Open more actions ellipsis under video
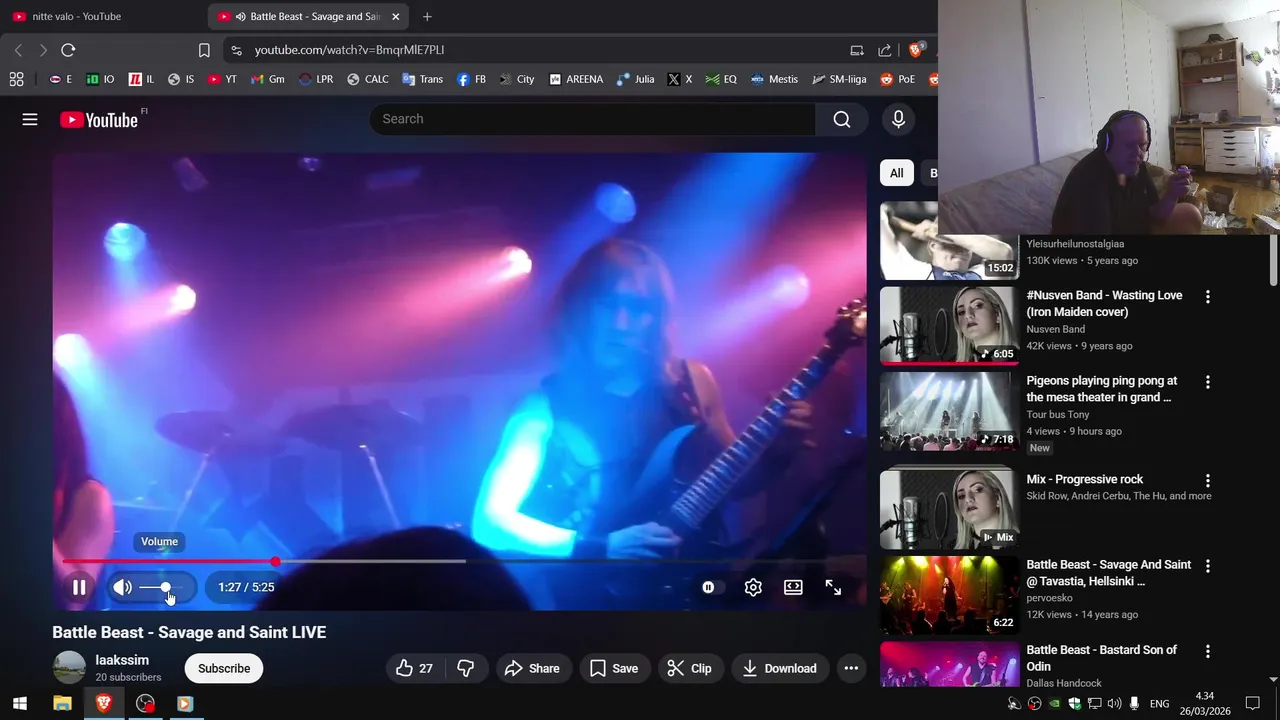This screenshot has height=720, width=1280. click(x=851, y=668)
